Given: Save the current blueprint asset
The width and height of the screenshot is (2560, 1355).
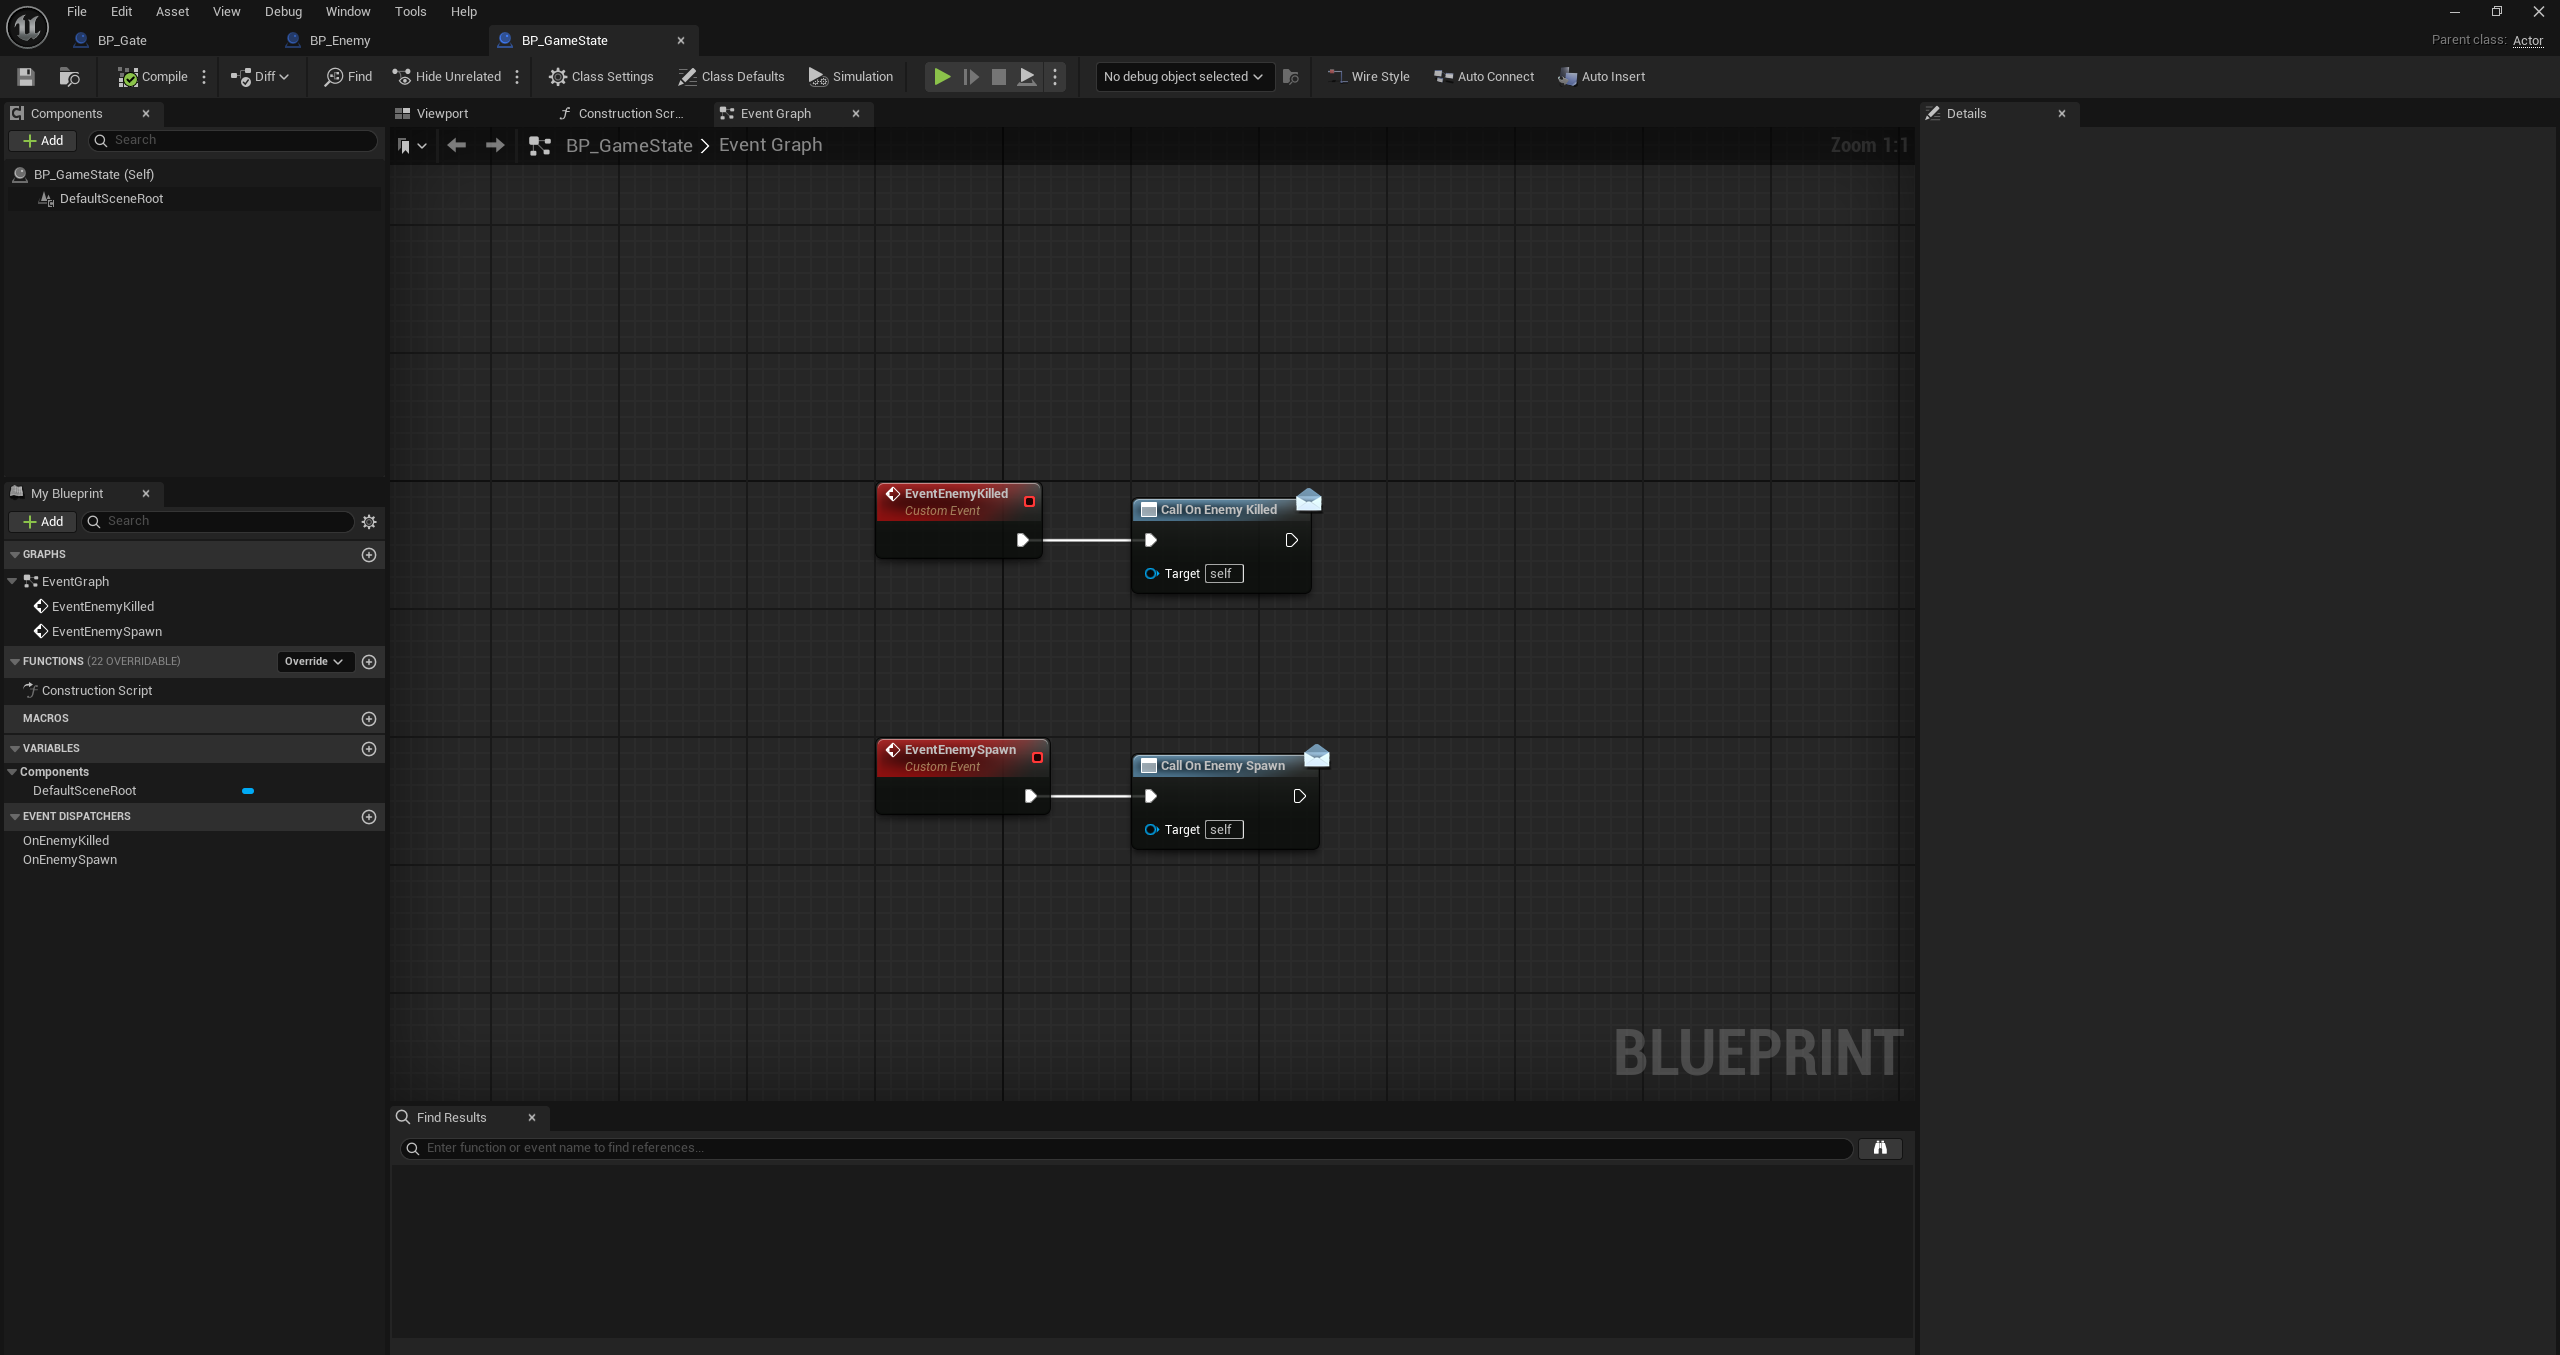Looking at the screenshot, I should [x=26, y=77].
